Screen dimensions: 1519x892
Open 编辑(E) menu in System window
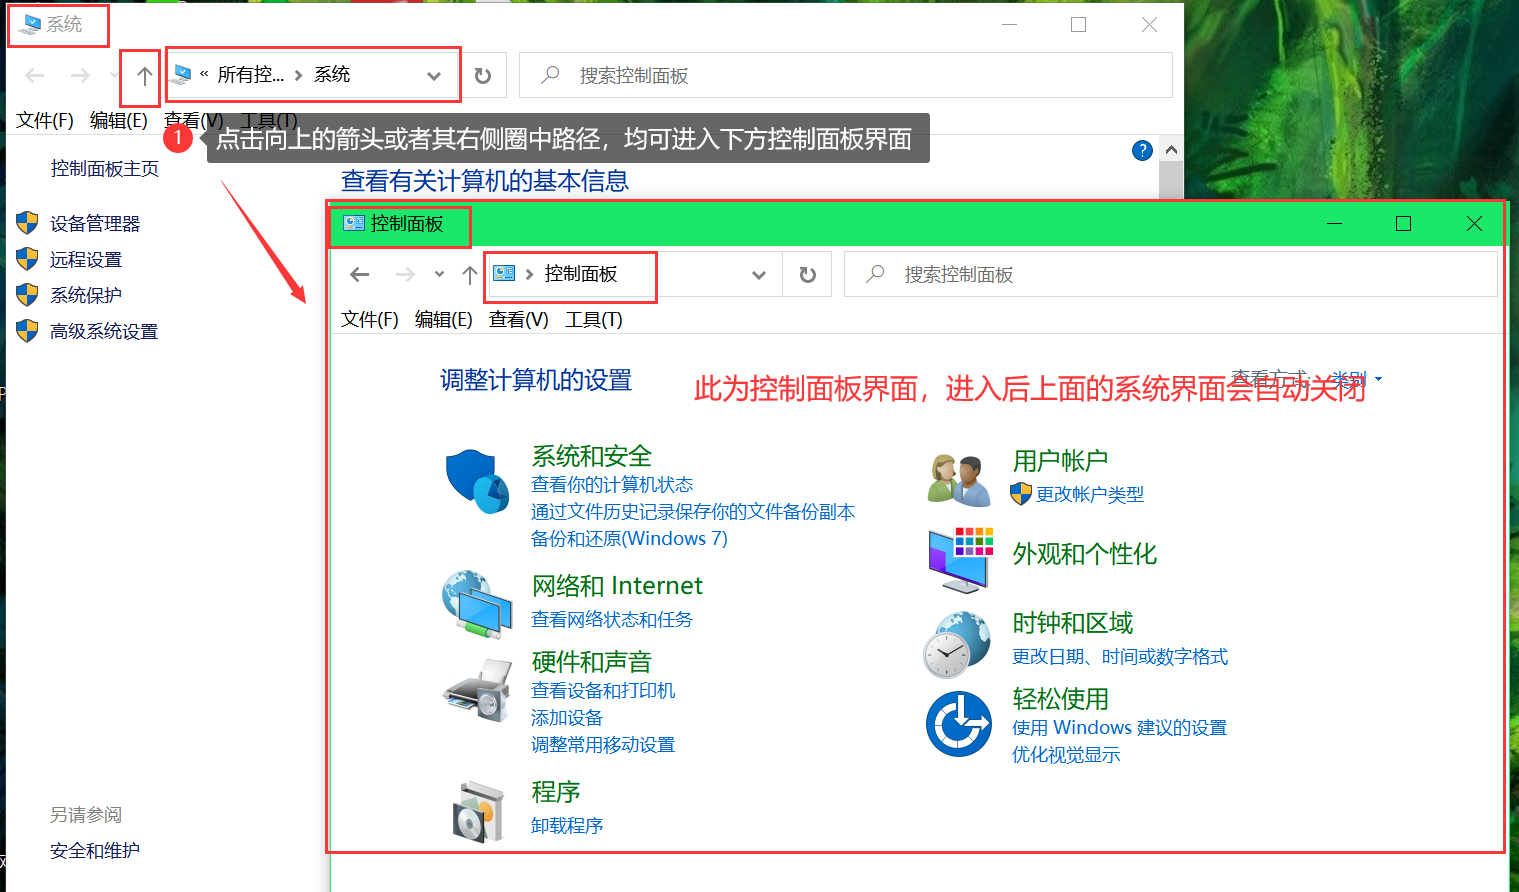tap(119, 120)
